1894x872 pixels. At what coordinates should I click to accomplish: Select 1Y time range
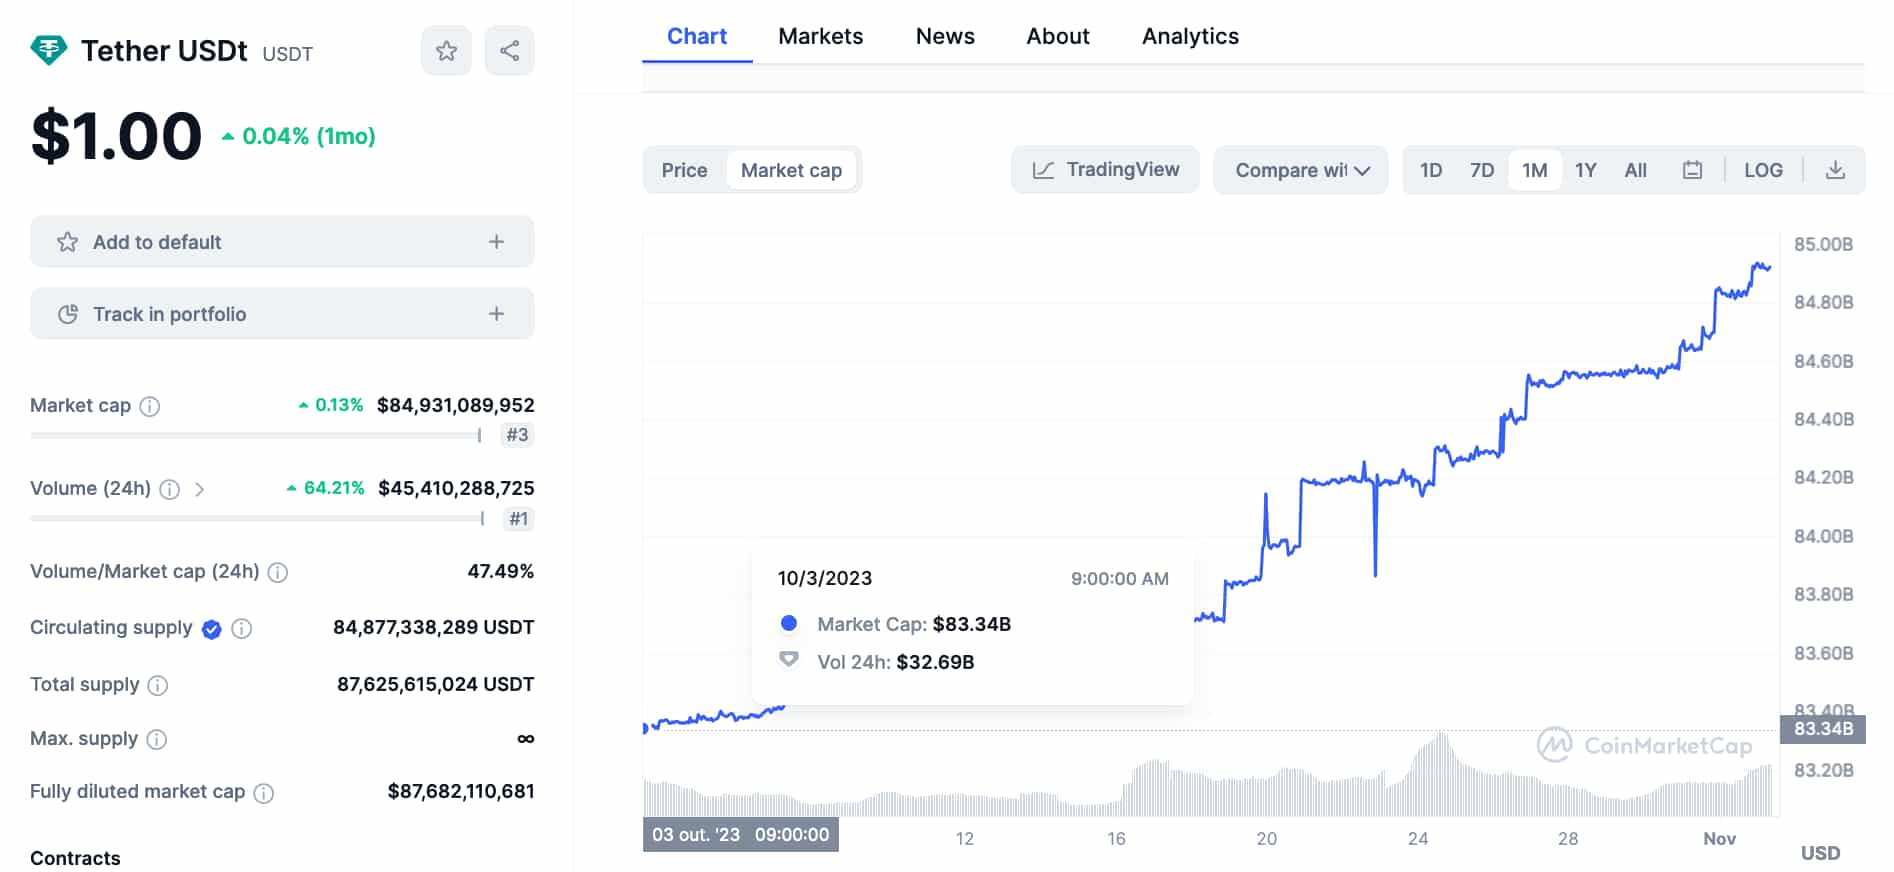click(1586, 170)
